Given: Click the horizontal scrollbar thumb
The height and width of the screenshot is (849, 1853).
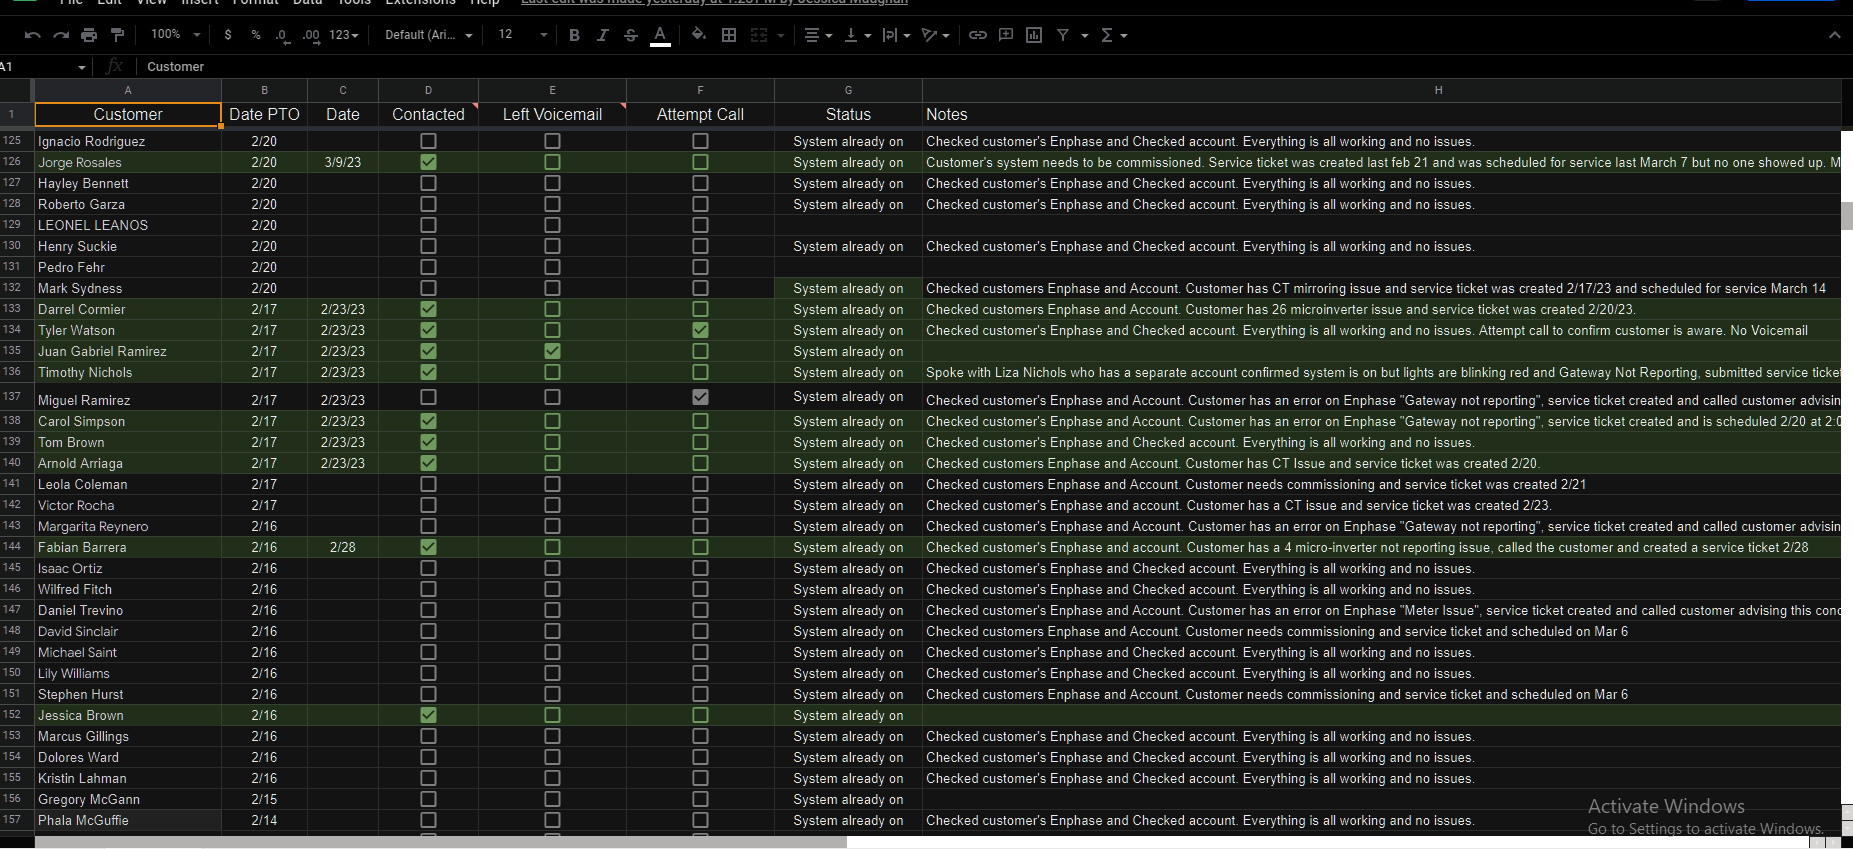Looking at the screenshot, I should pos(441,843).
